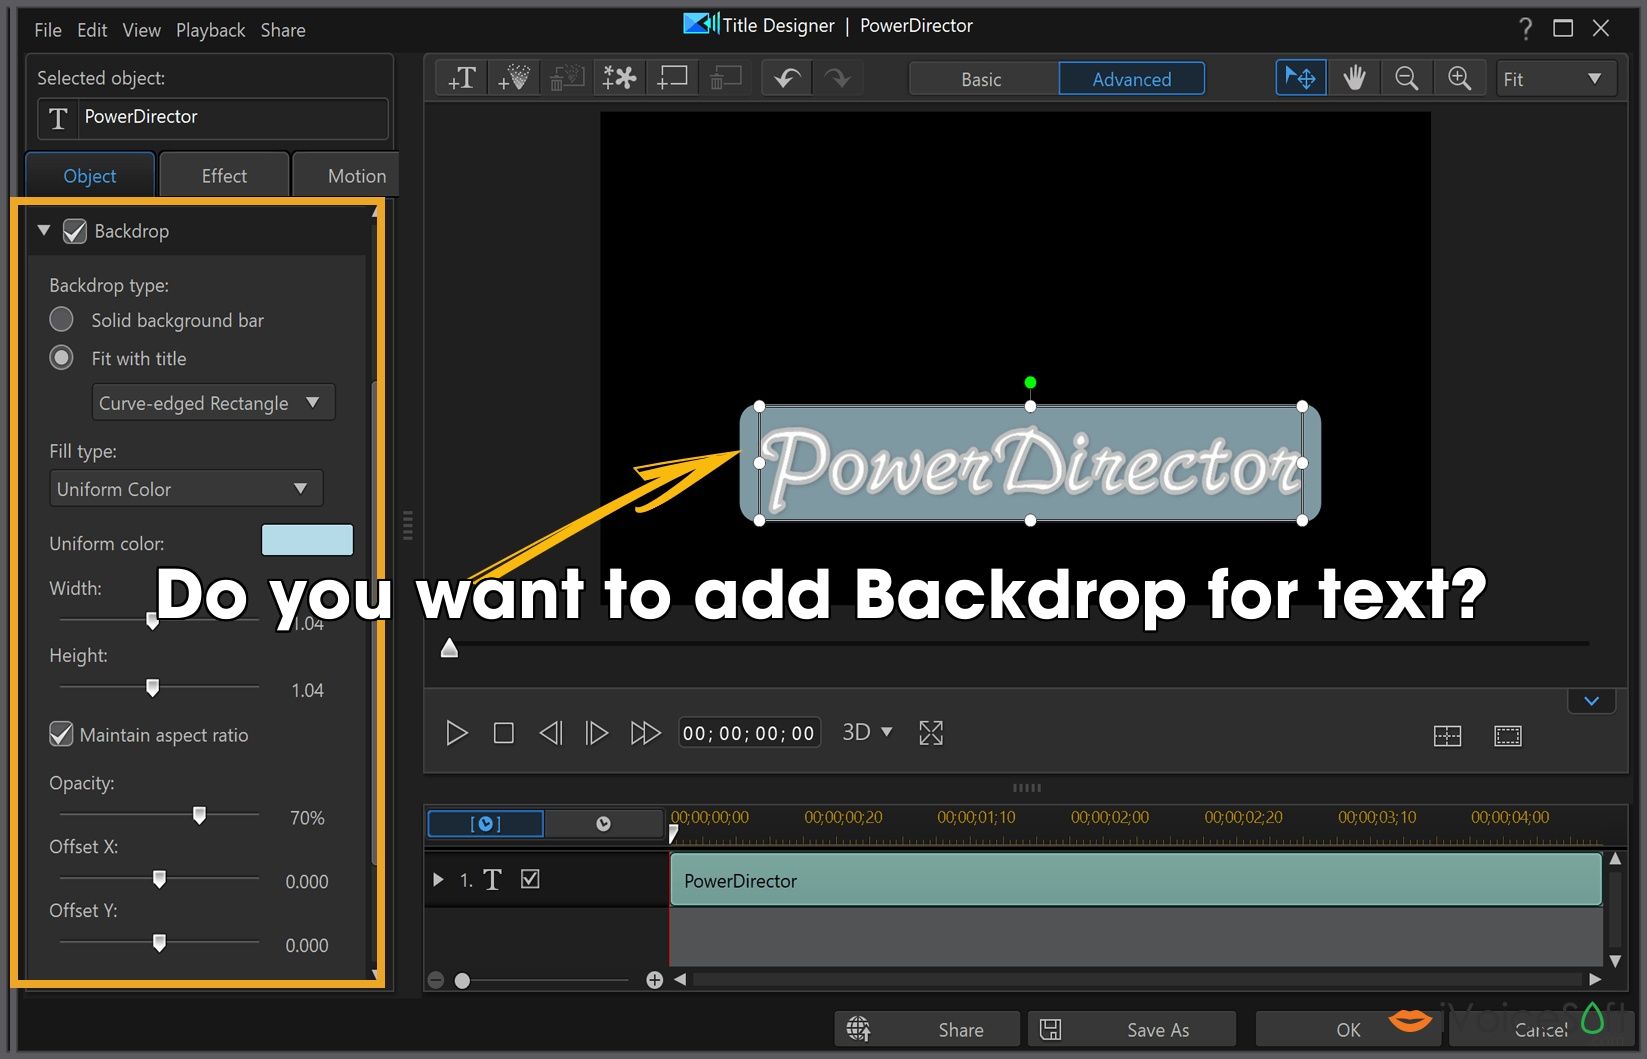The width and height of the screenshot is (1647, 1059).
Task: Play the title preview
Action: pos(456,733)
